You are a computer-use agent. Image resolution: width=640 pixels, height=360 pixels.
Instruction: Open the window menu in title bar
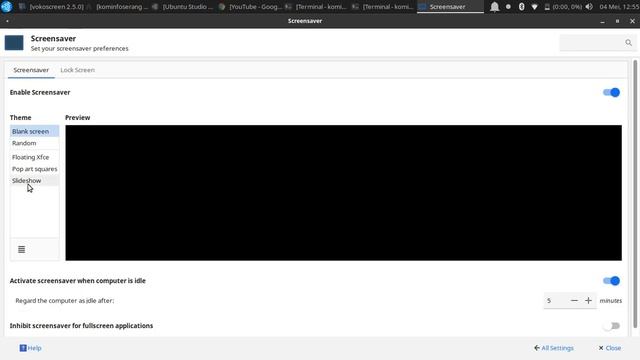(7, 21)
